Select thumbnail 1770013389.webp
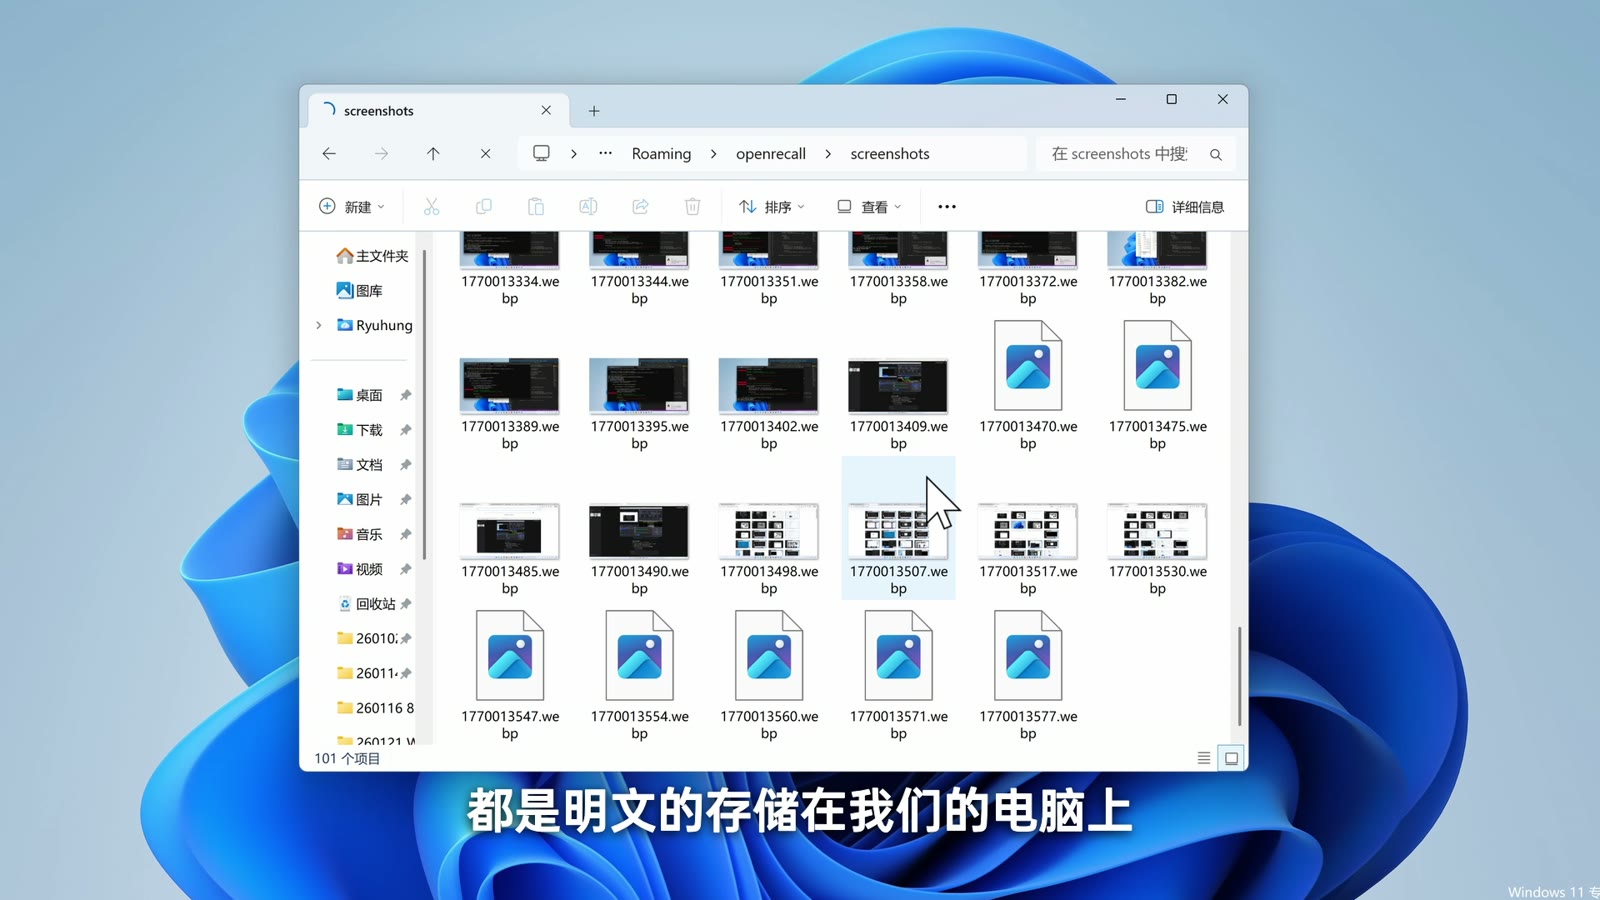1600x900 pixels. (510, 386)
